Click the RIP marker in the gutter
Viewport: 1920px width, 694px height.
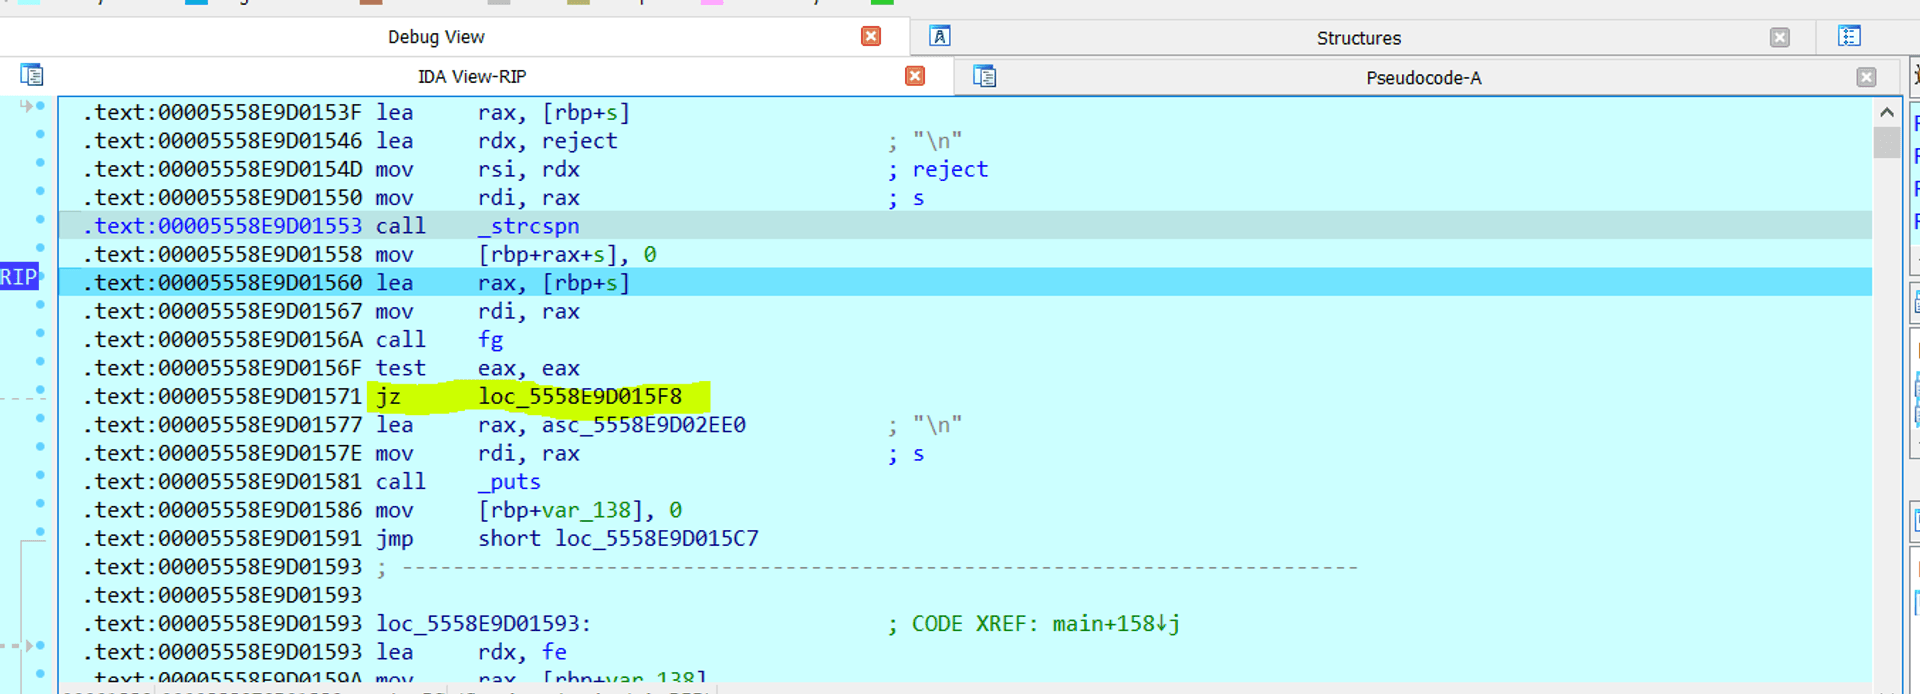point(19,277)
